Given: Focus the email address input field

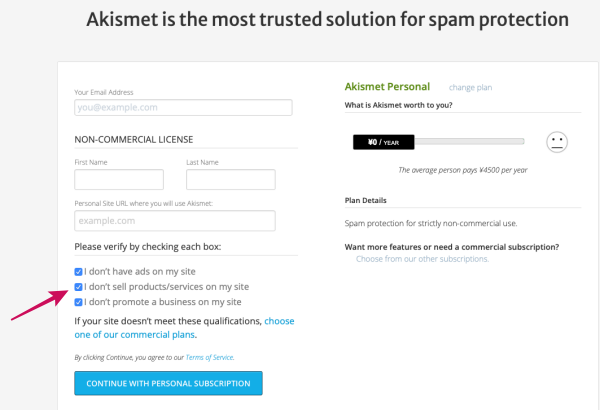Looking at the screenshot, I should click(183, 108).
